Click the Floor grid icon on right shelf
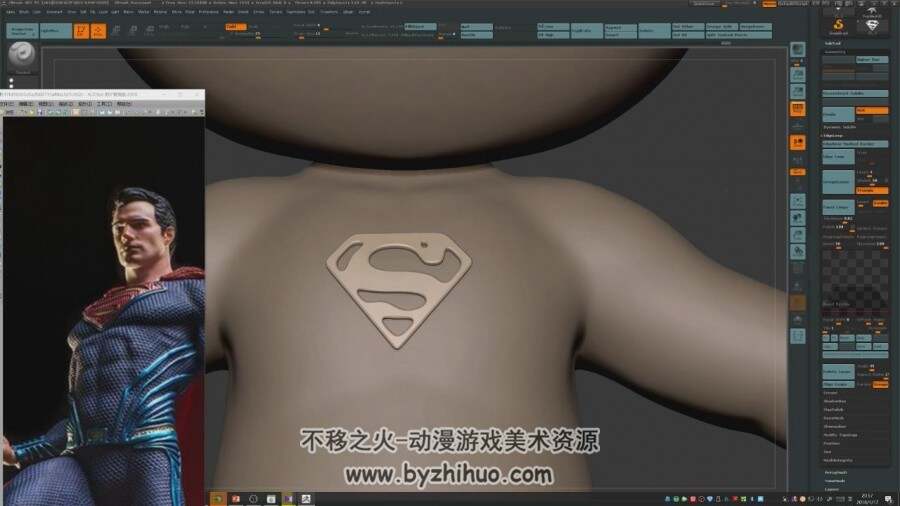900x506 pixels. tap(798, 126)
